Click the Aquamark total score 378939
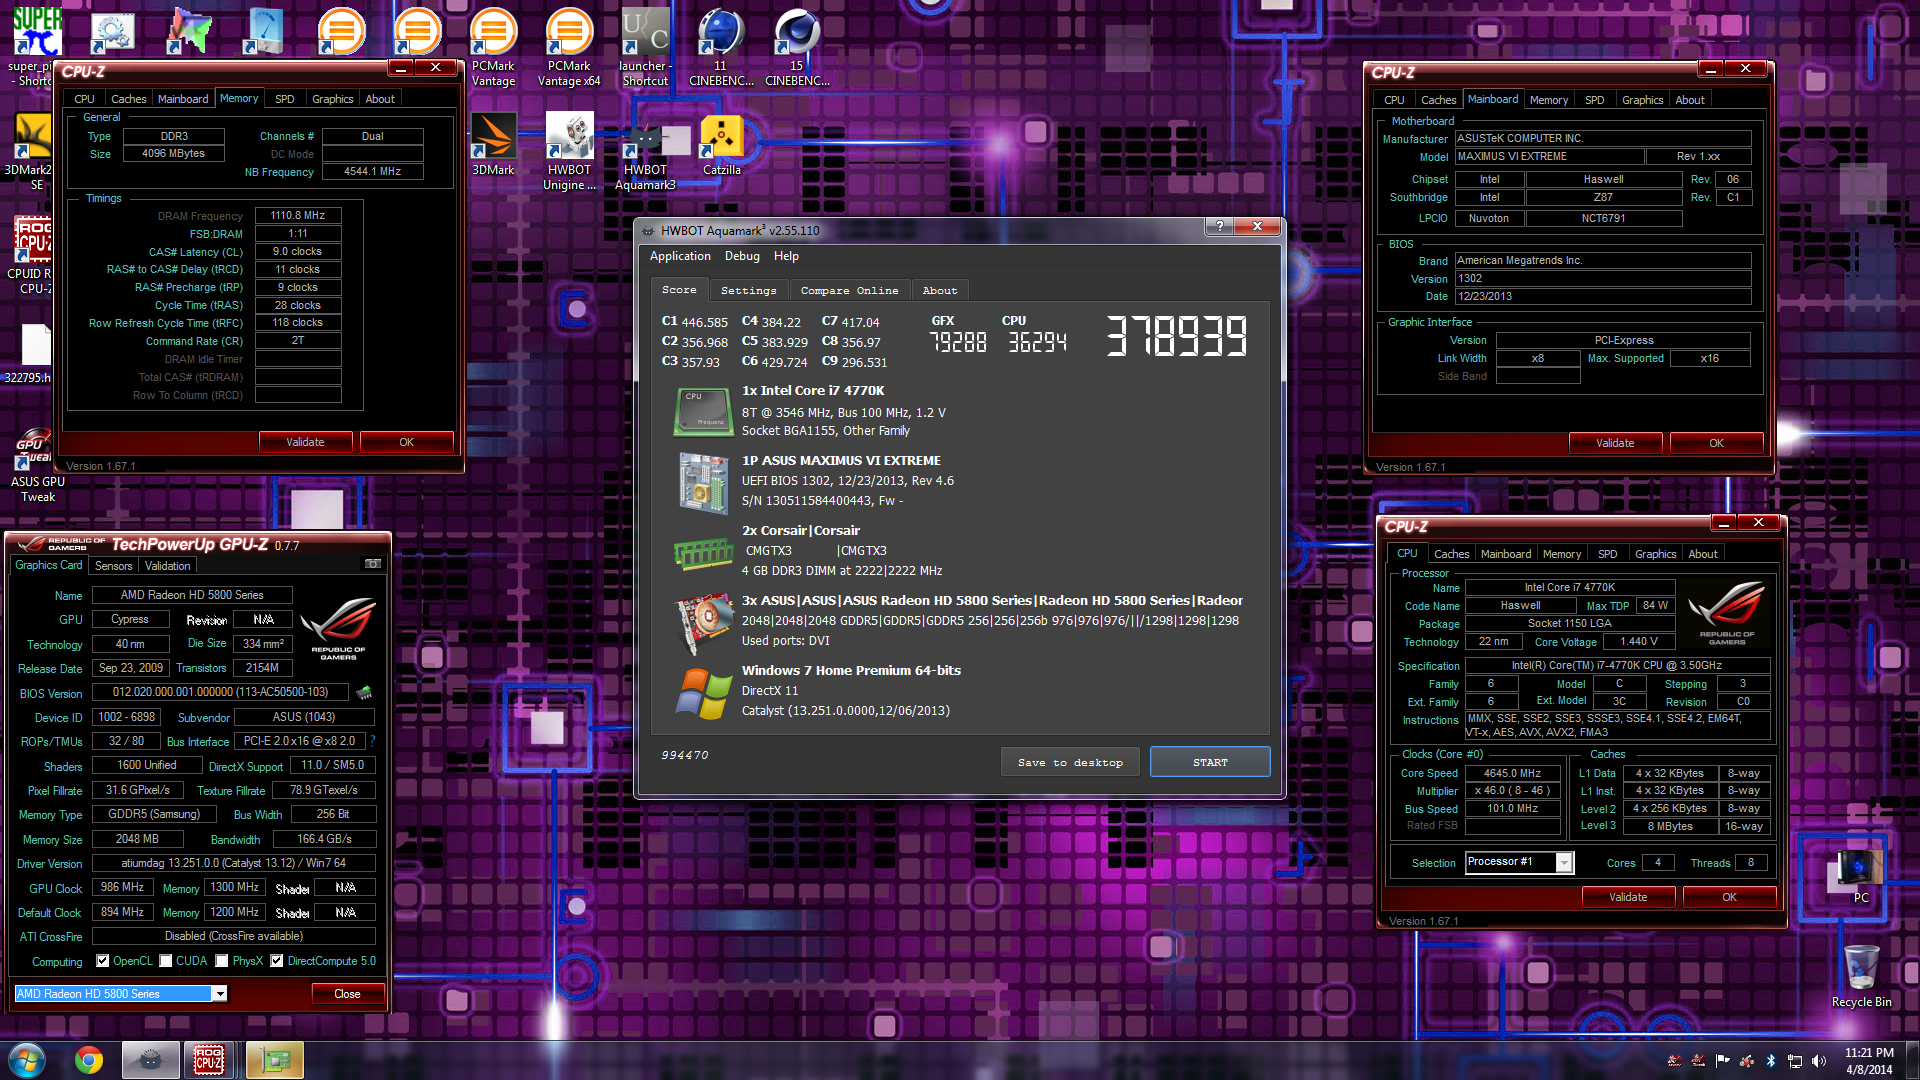 coord(1176,336)
